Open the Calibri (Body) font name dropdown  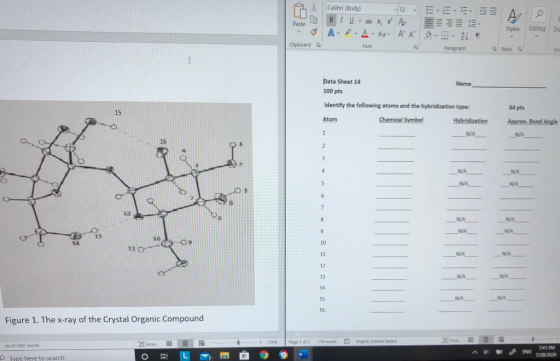[362, 9]
